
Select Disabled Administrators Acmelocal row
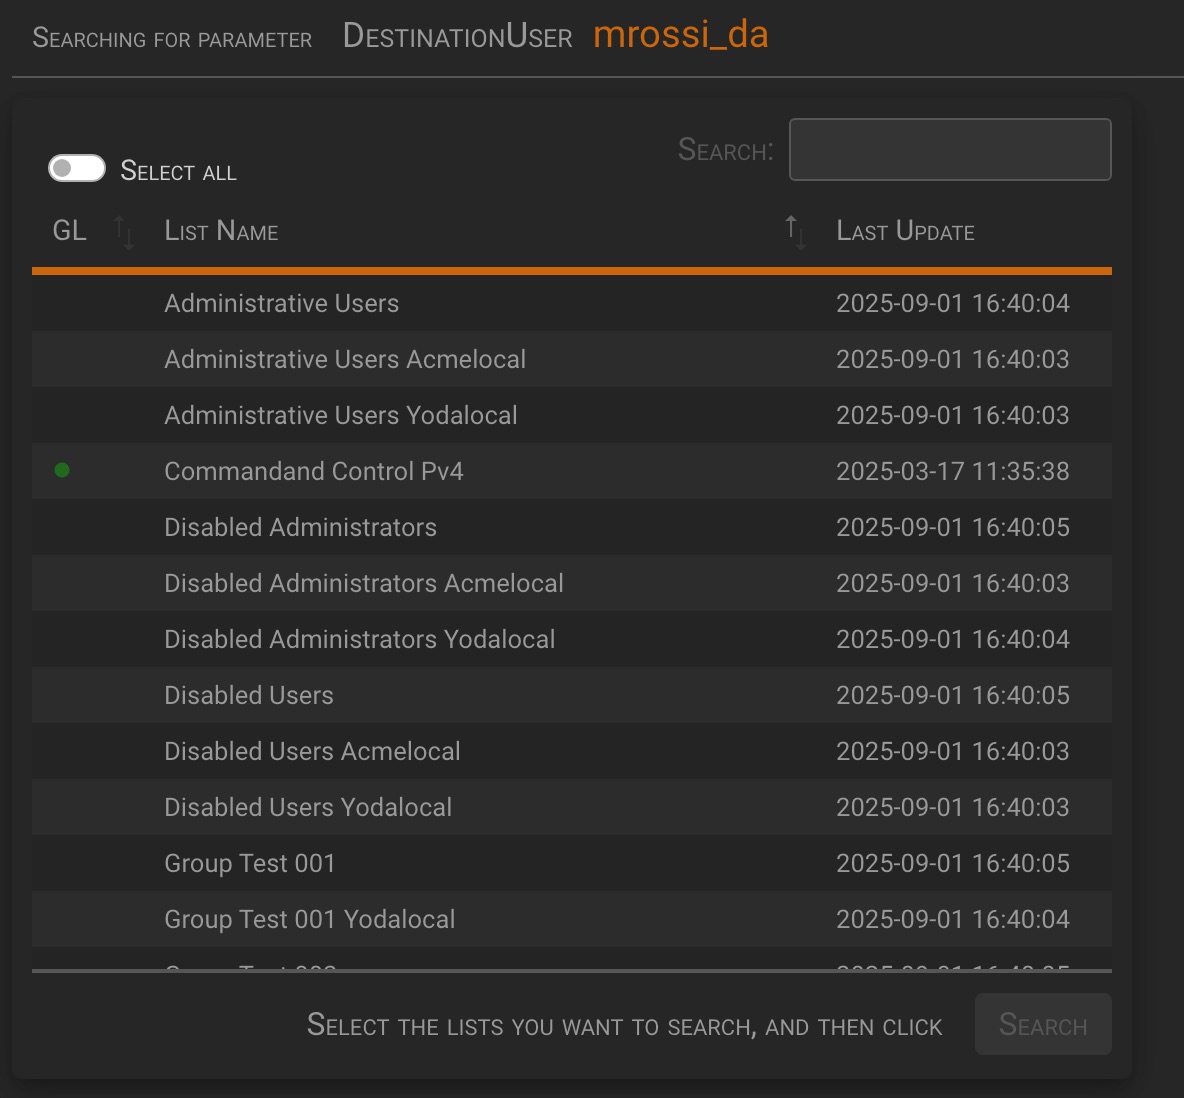[363, 583]
